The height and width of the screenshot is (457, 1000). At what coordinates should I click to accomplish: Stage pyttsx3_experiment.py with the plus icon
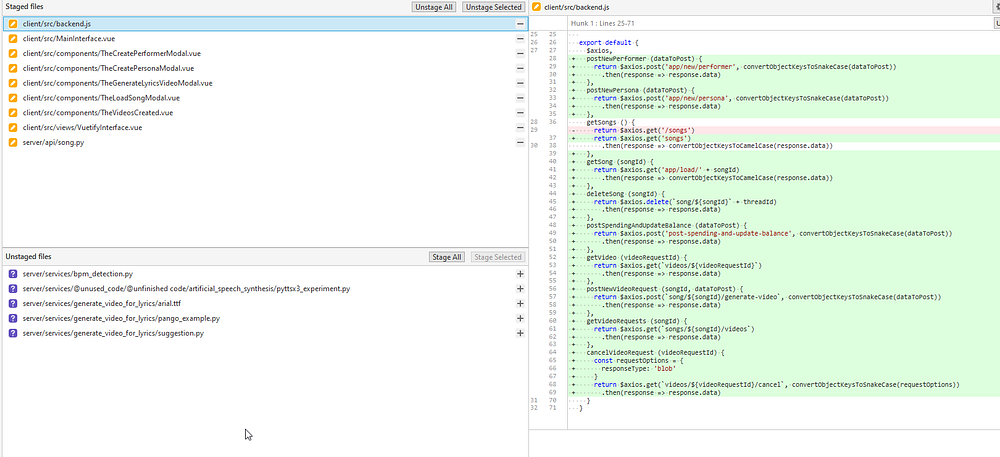(520, 289)
